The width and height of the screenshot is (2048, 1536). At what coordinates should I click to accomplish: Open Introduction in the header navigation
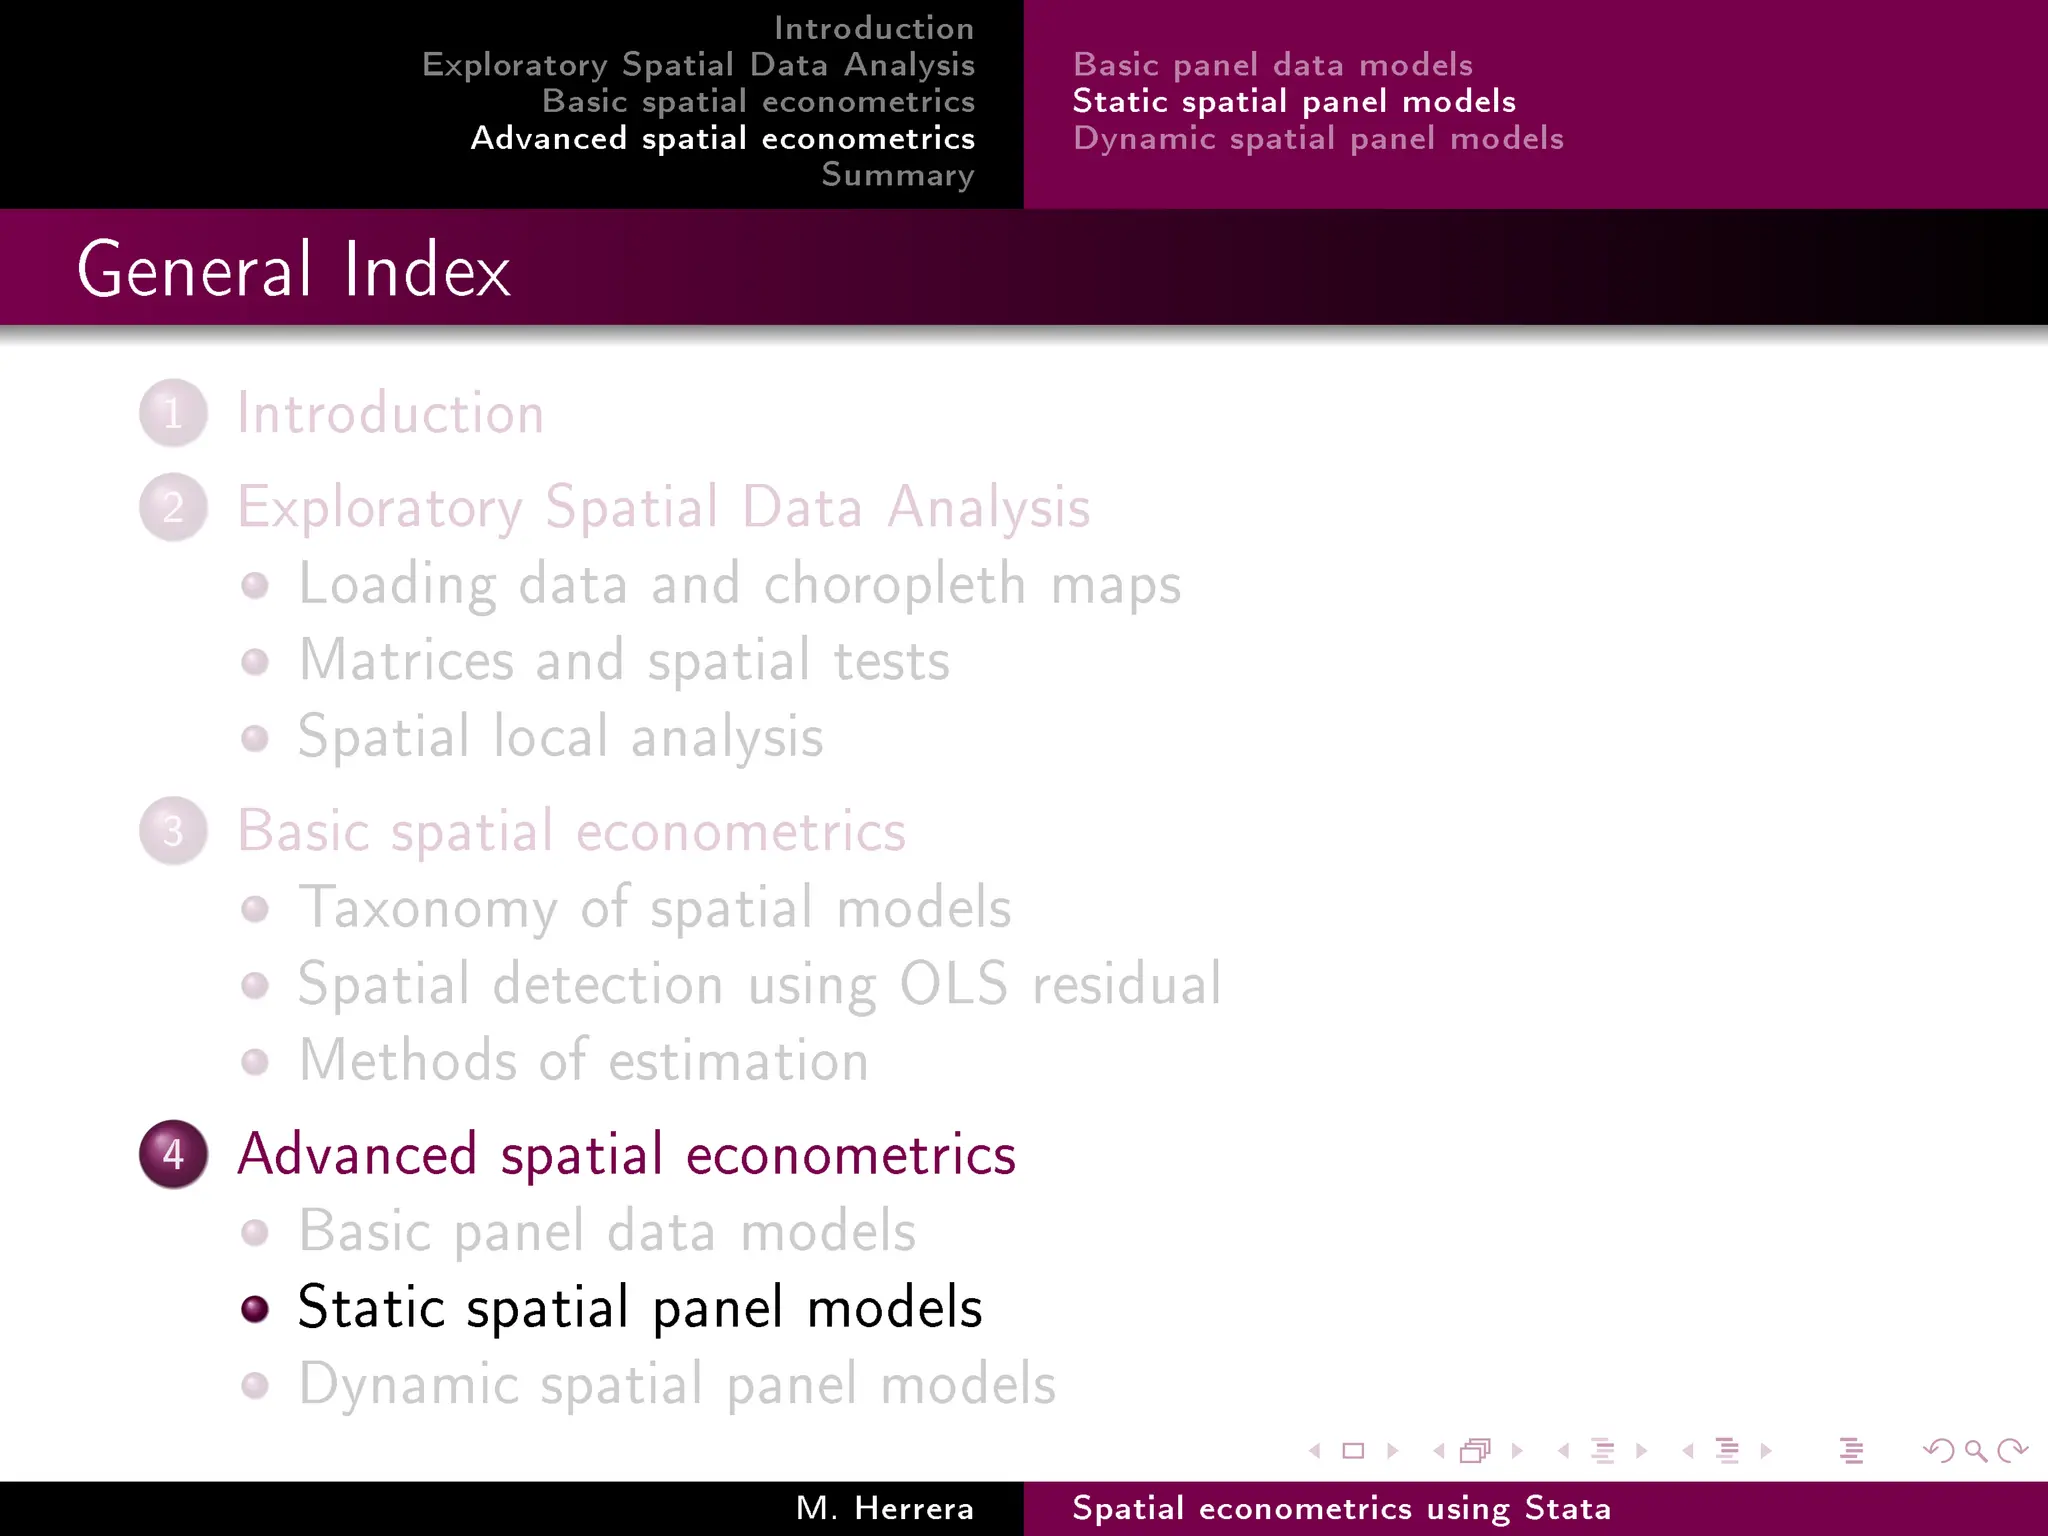[874, 28]
